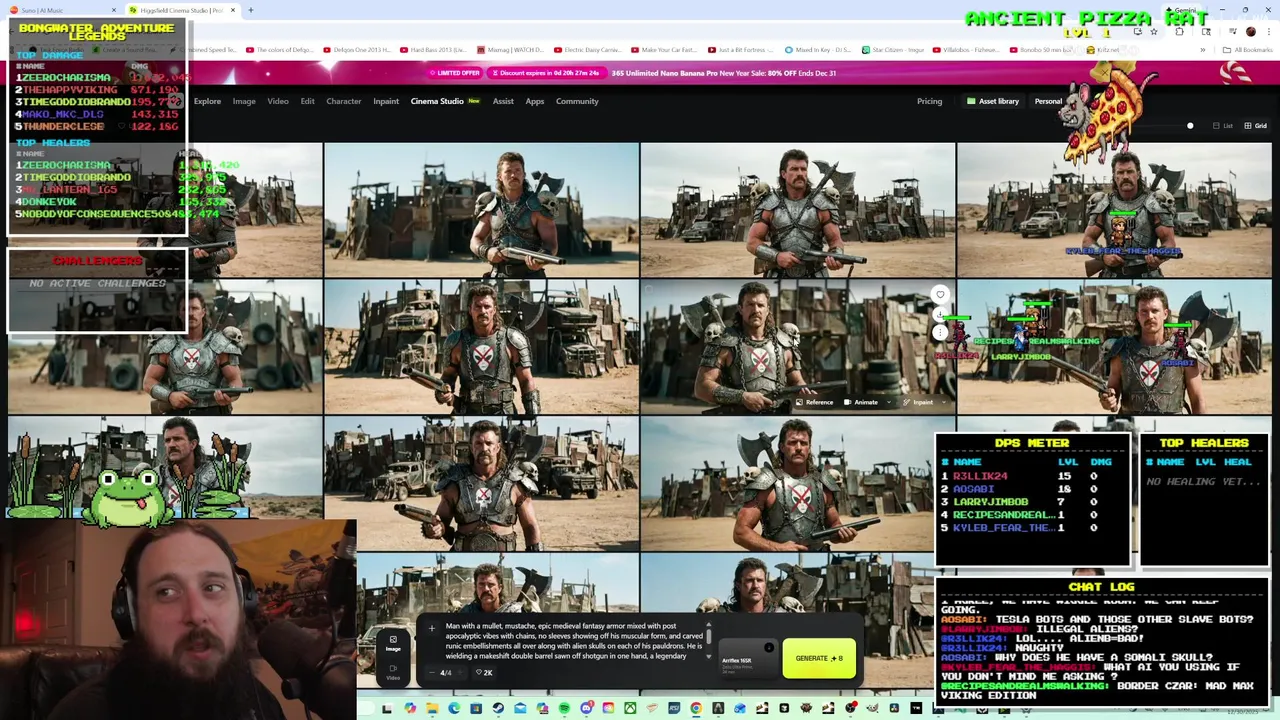Open a new browser tab with plus icon
Screen dimensions: 1280x720
[x=251, y=10]
